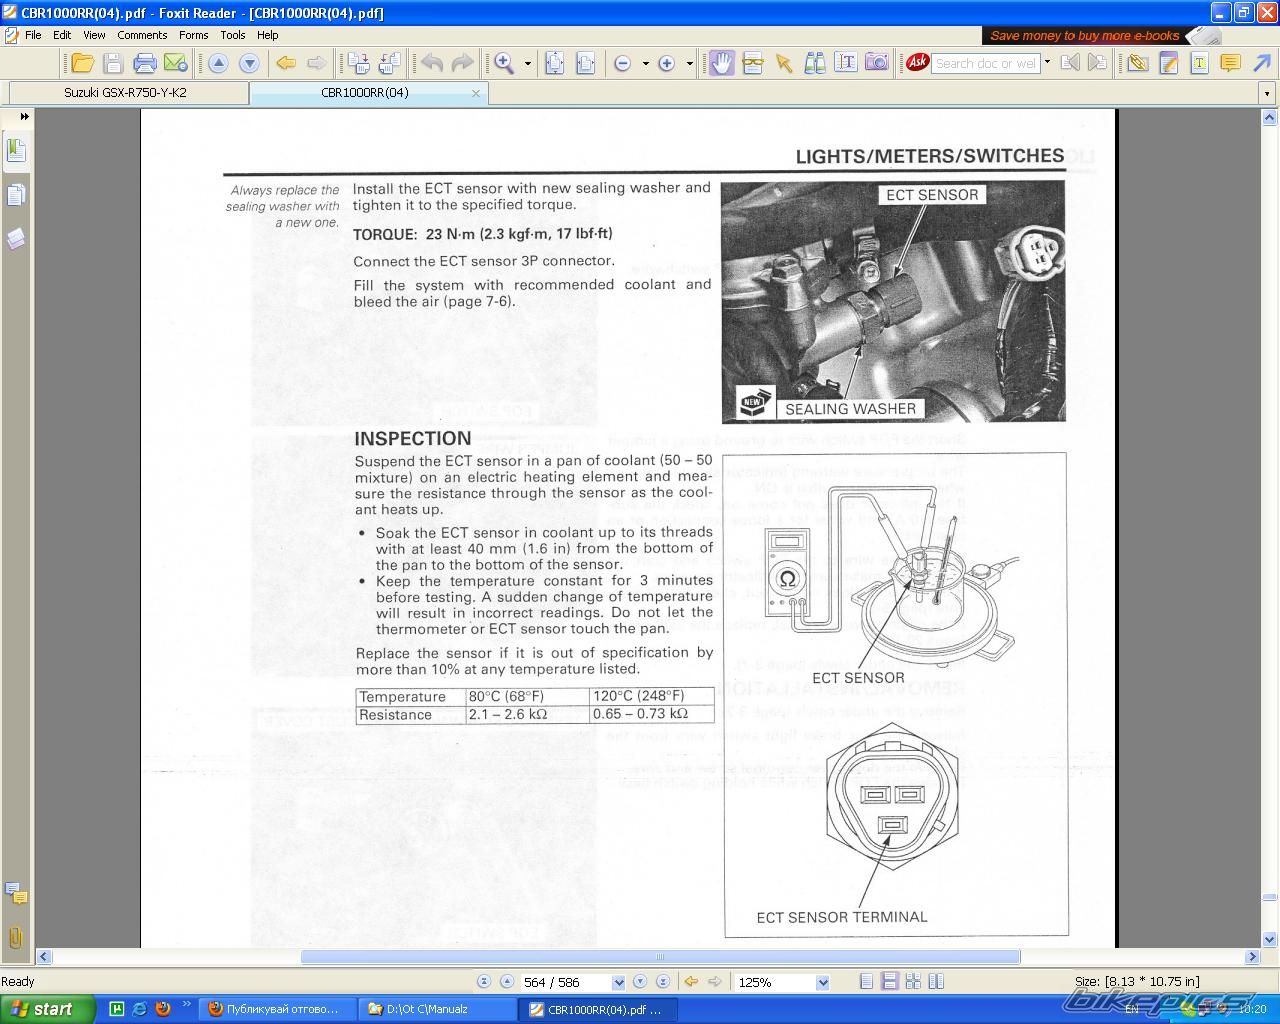Open the Comments menu
The width and height of the screenshot is (1280, 1024).
click(142, 35)
